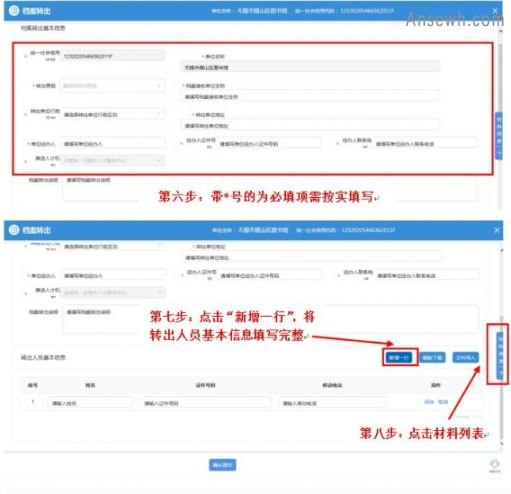Focus the 请输入姓名 field in row 1
Viewport: 511px width, 494px height.
[90, 403]
